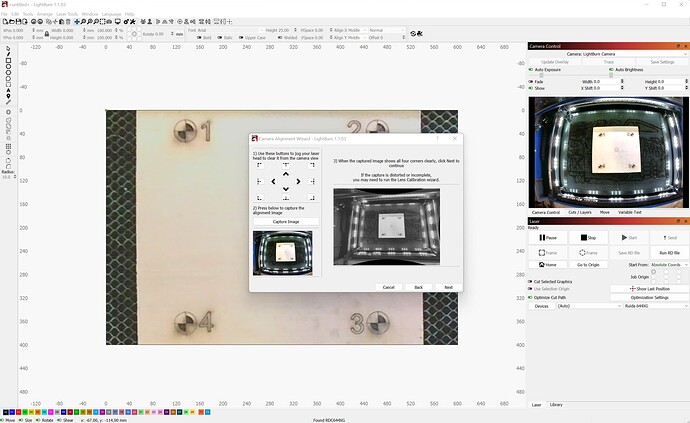Screen dimensions: 690x423
Task: Open the Normal text mode dropdown
Action: coord(387,30)
